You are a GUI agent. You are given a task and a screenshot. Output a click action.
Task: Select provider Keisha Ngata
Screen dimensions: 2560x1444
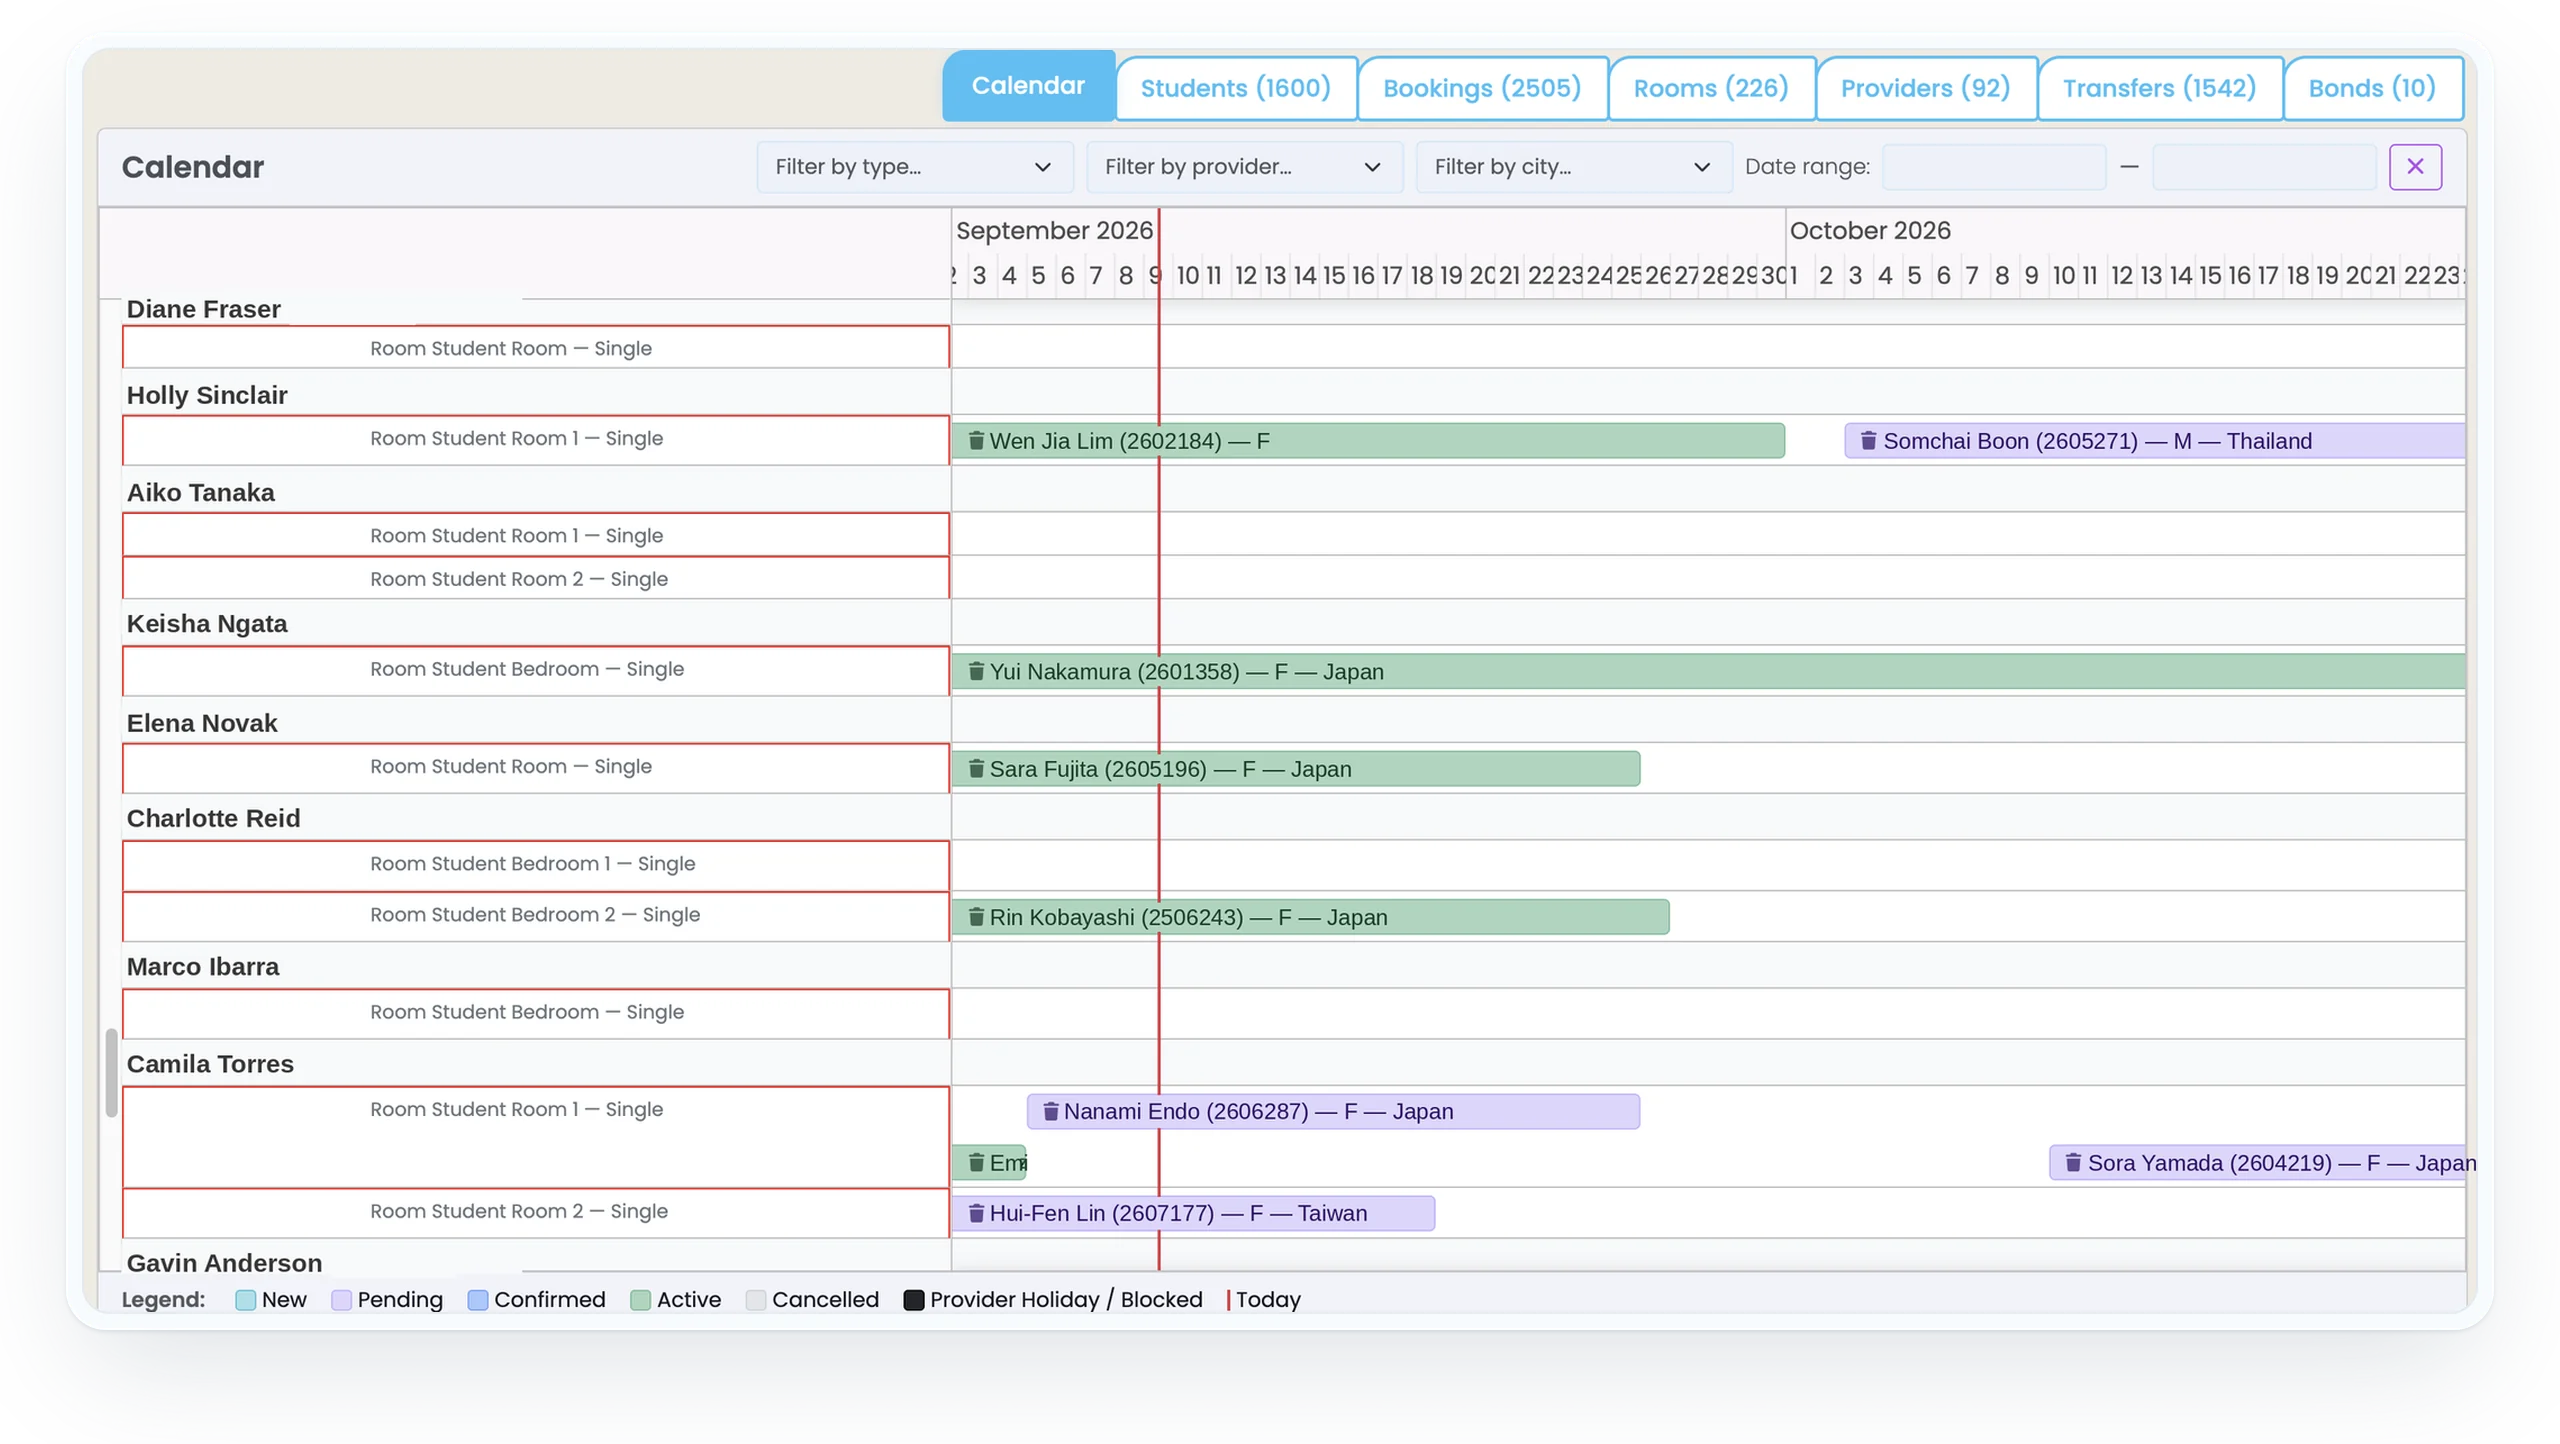(x=206, y=623)
